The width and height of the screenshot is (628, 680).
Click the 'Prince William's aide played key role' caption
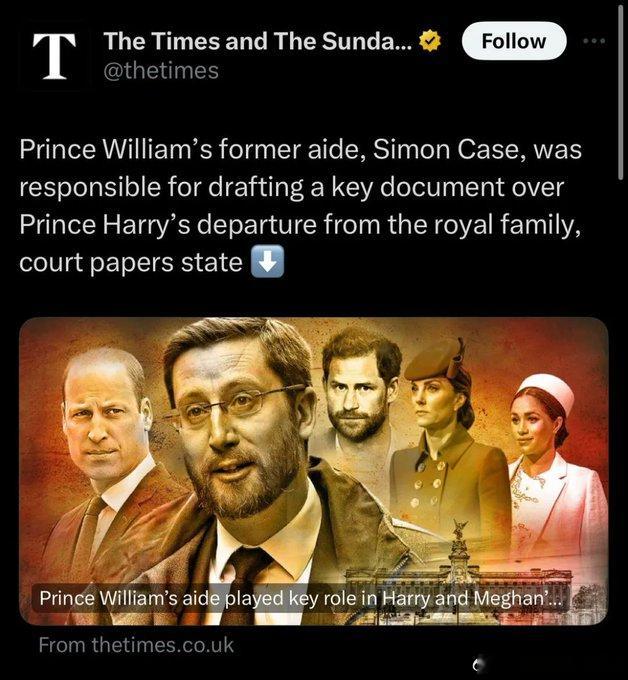300,598
